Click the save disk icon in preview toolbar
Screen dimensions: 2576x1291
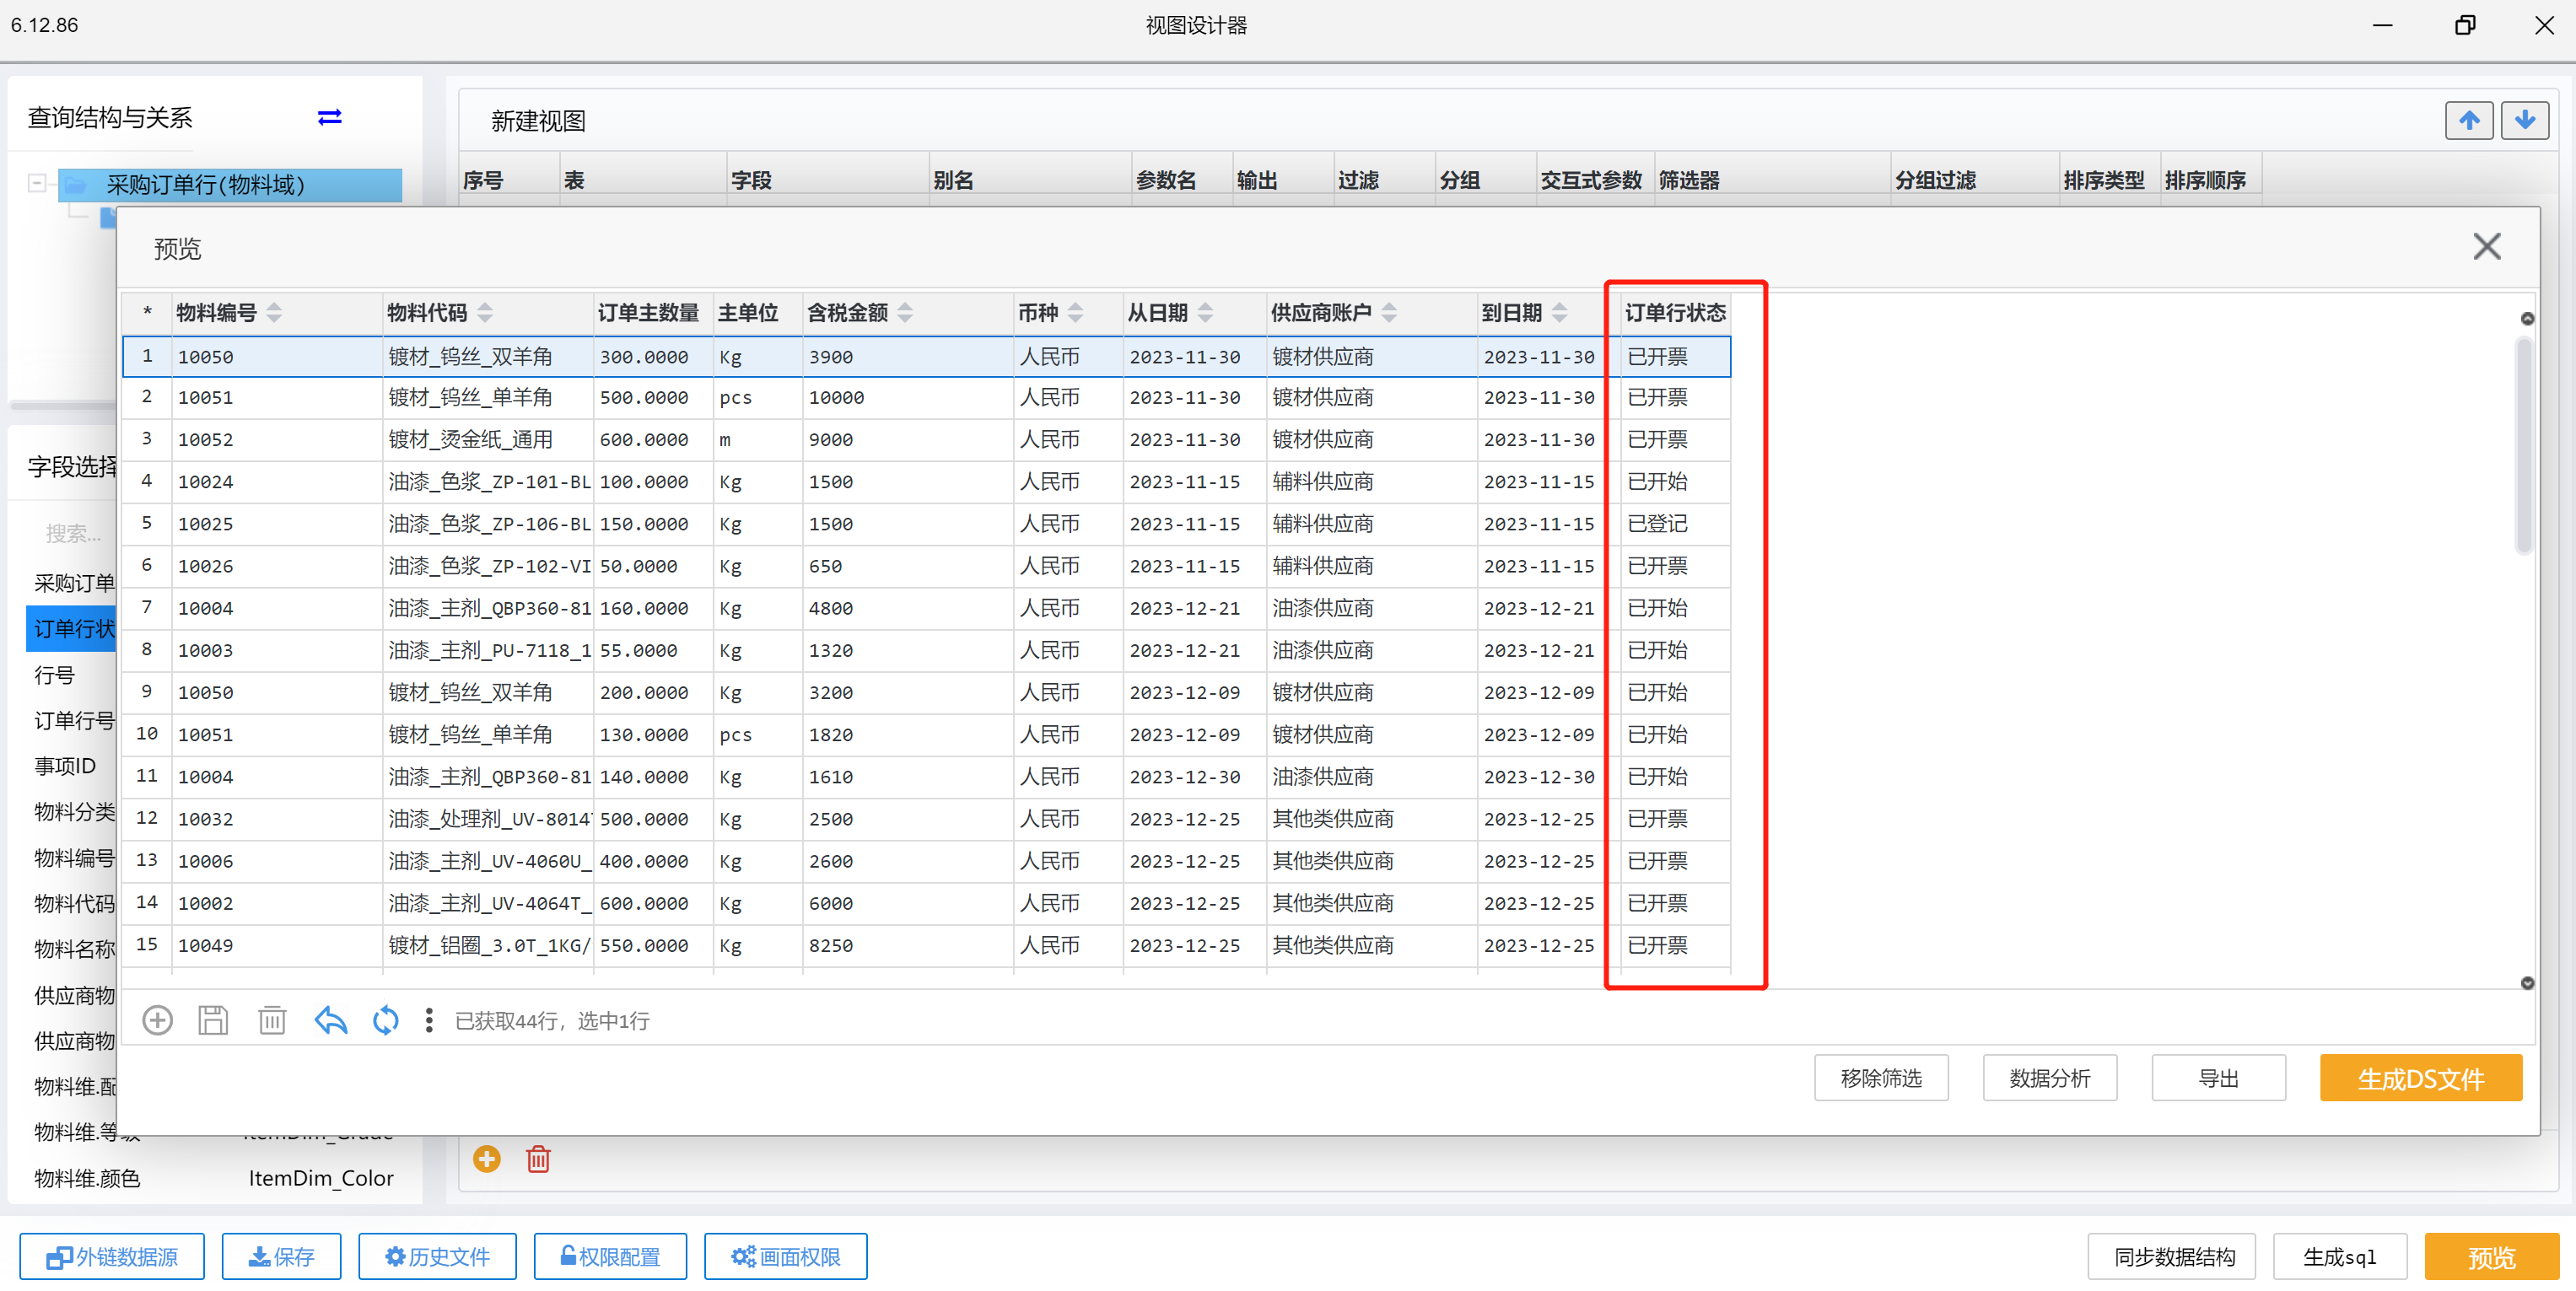click(213, 1020)
